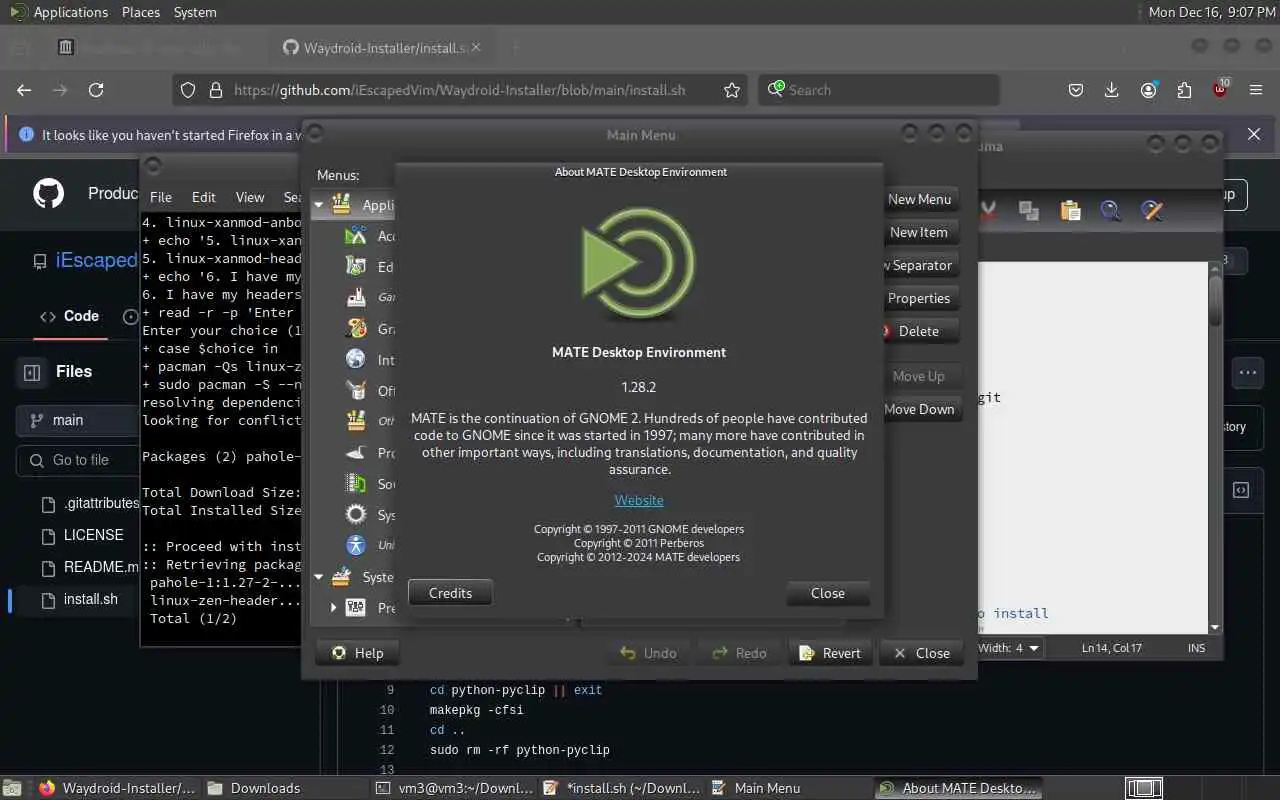Click the Firefox account avatar icon

click(1148, 90)
